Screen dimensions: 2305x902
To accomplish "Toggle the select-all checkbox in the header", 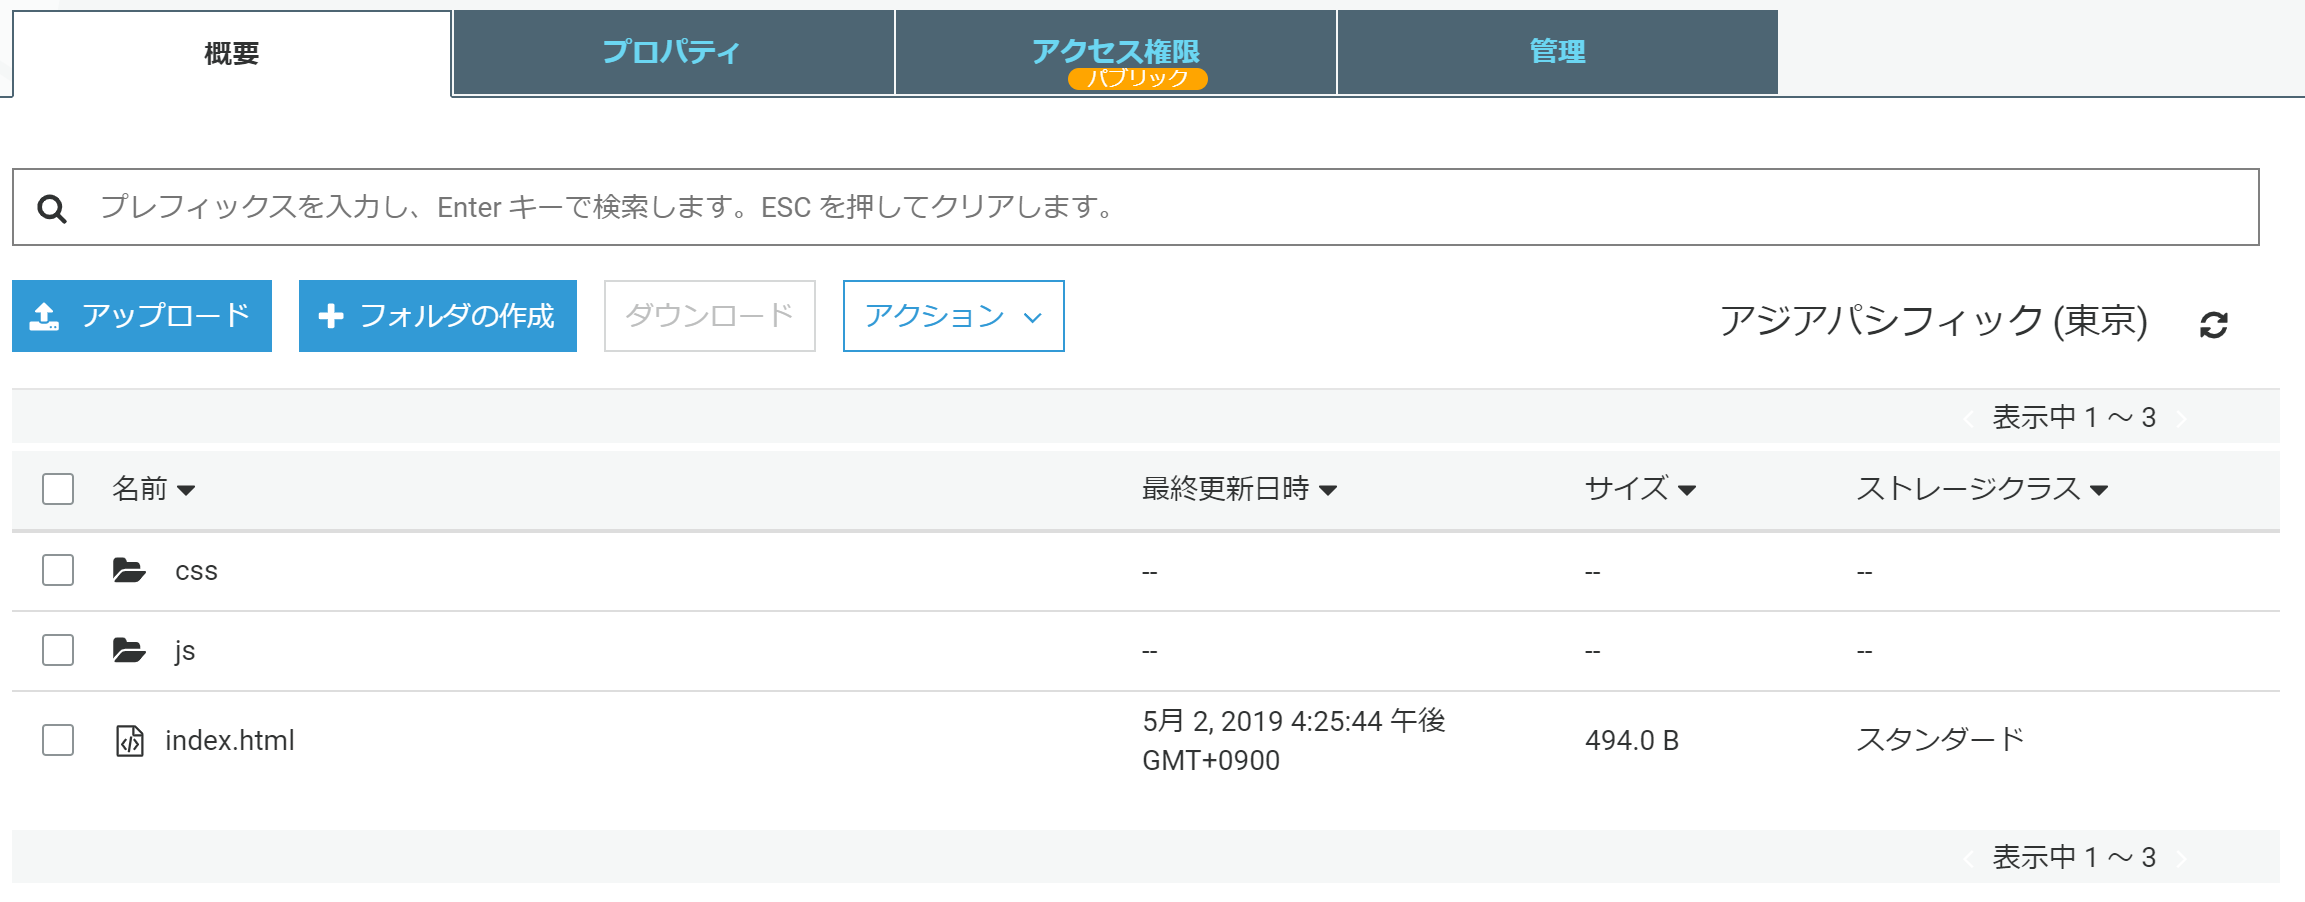I will point(58,489).
